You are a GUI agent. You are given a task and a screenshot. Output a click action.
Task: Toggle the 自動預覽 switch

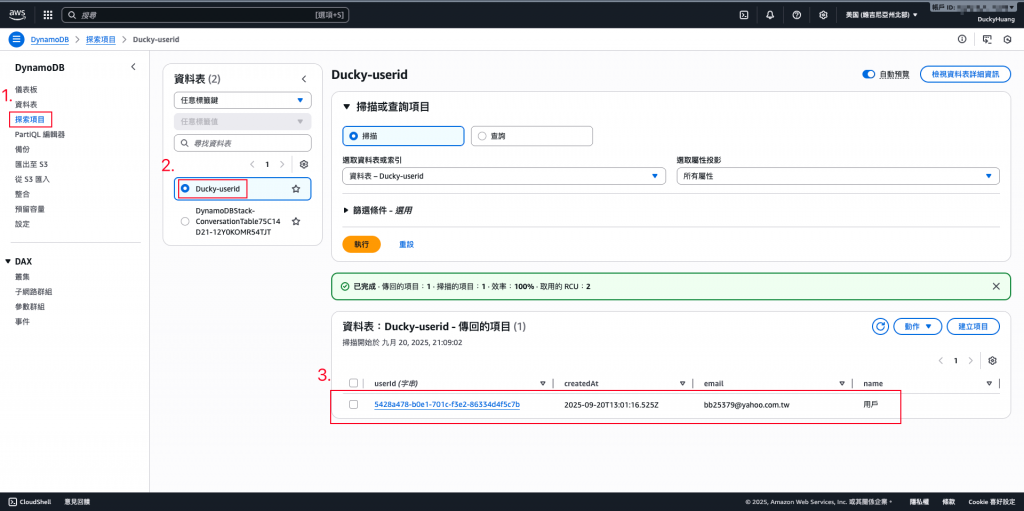(869, 74)
